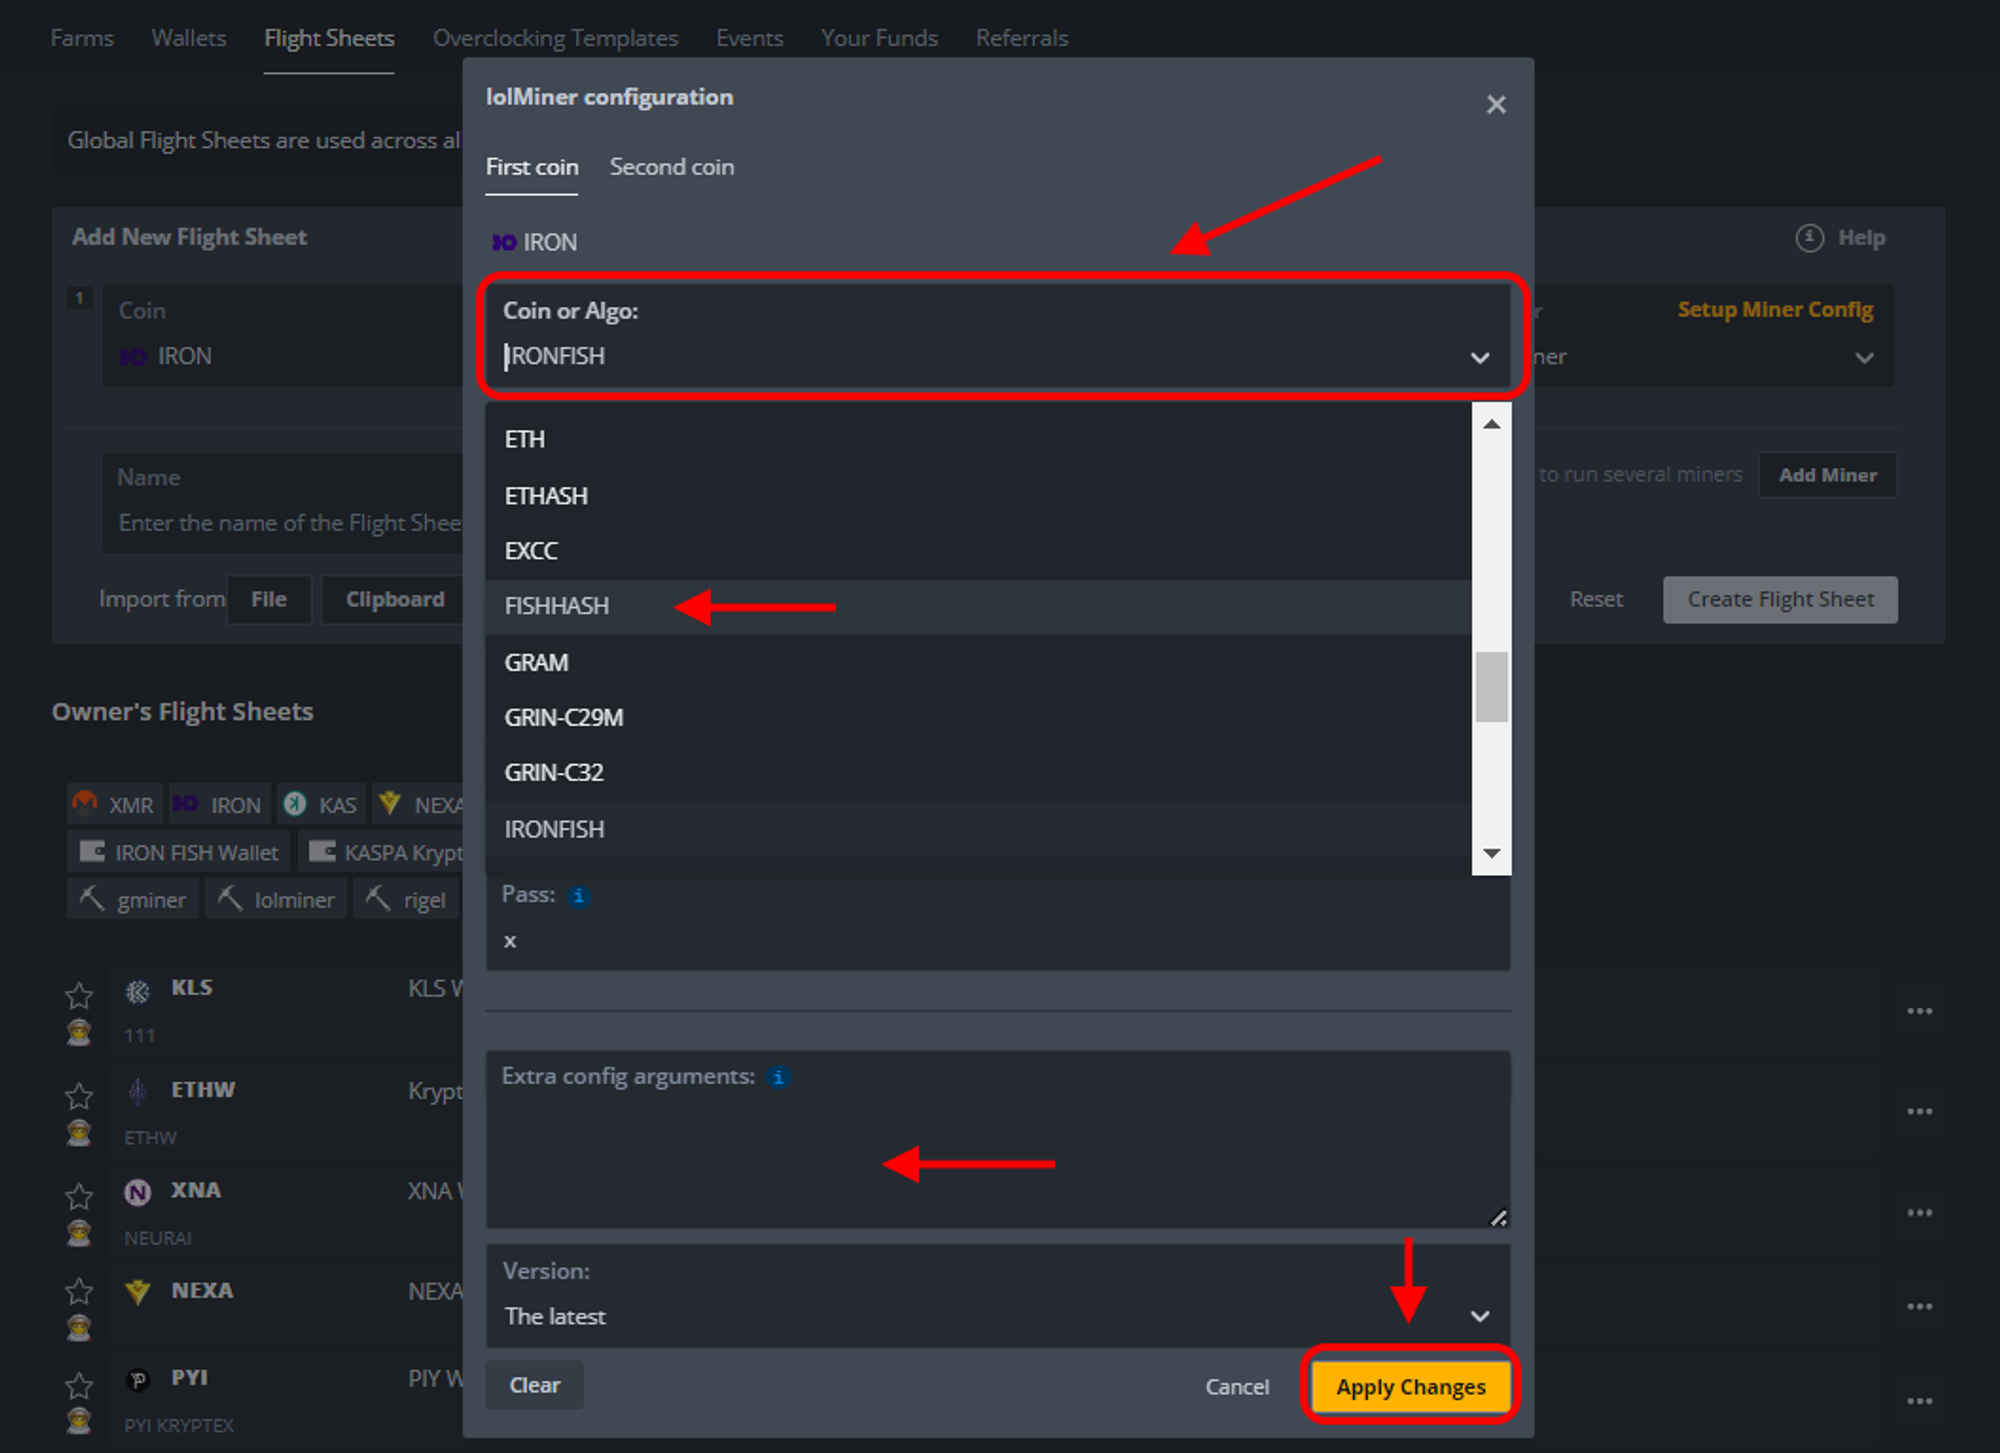Click the farm owner avatar under KLS star
This screenshot has height=1453, width=2000.
pos(79,1033)
